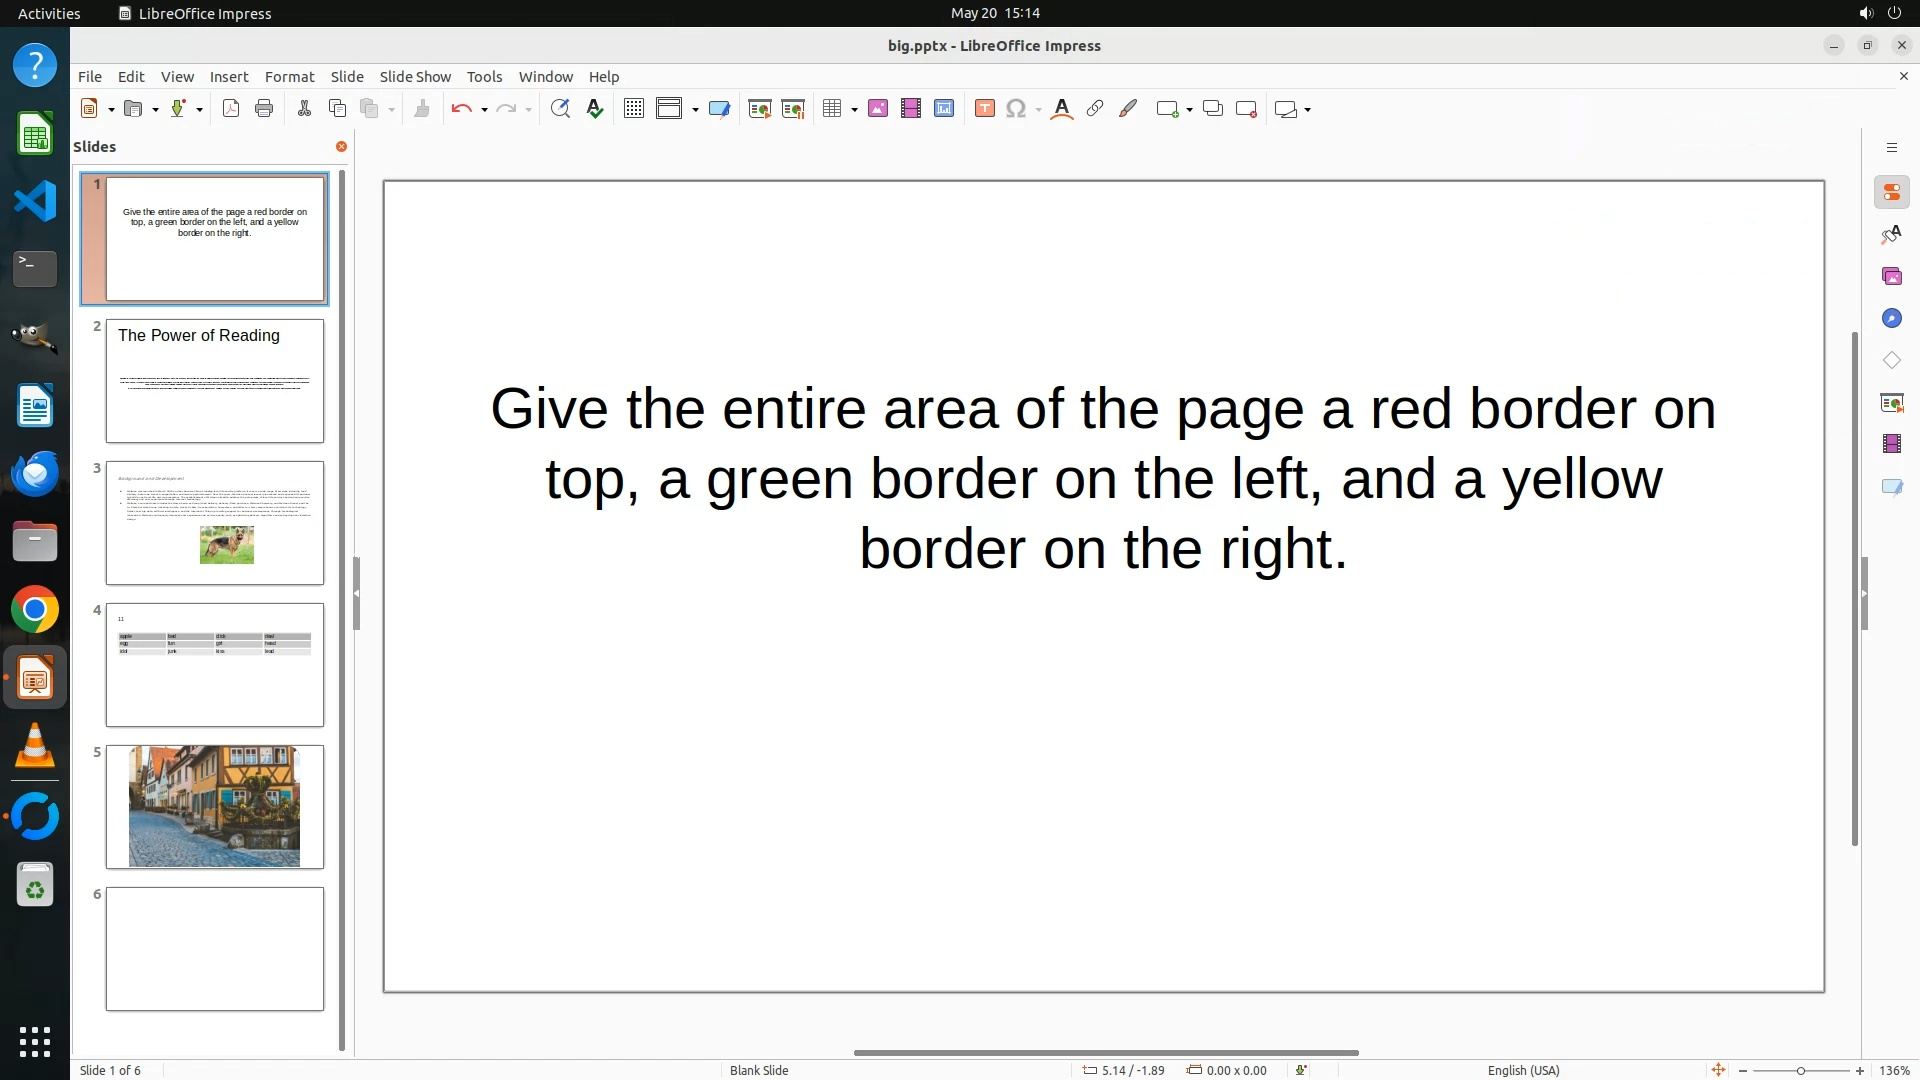This screenshot has height=1080, width=1920.
Task: Expand the Display Views dropdown arrow
Action: coord(695,110)
